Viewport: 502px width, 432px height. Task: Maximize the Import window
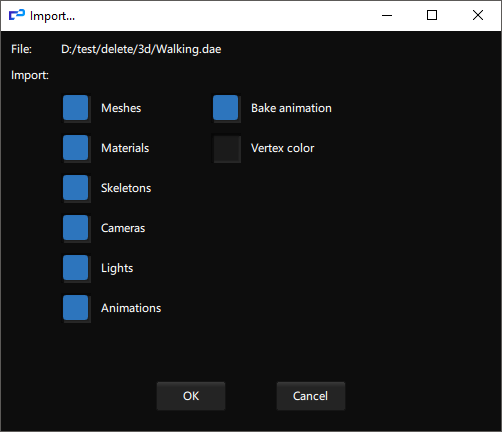pos(432,15)
